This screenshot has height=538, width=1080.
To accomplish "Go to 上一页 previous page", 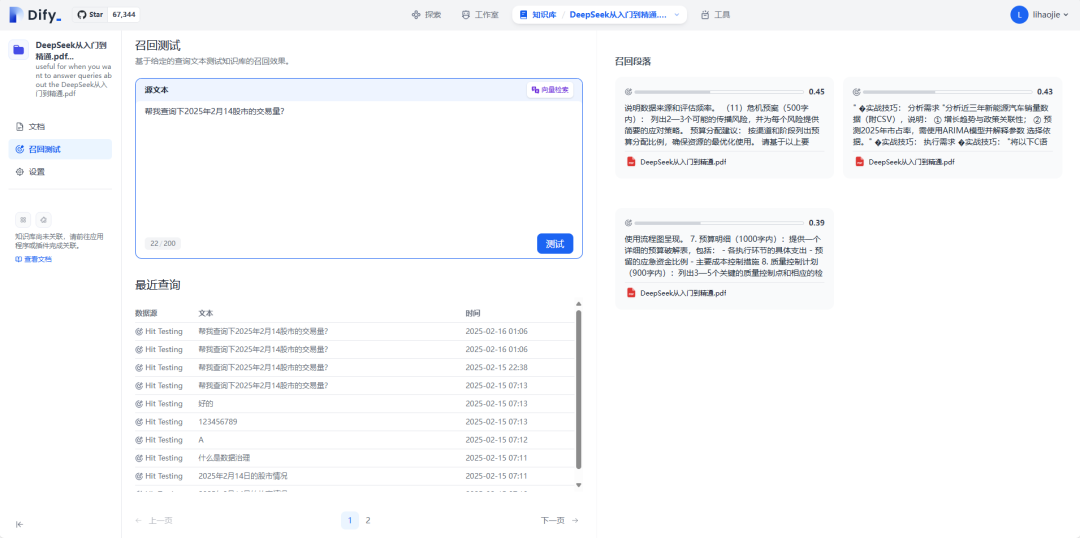I will coord(154,521).
